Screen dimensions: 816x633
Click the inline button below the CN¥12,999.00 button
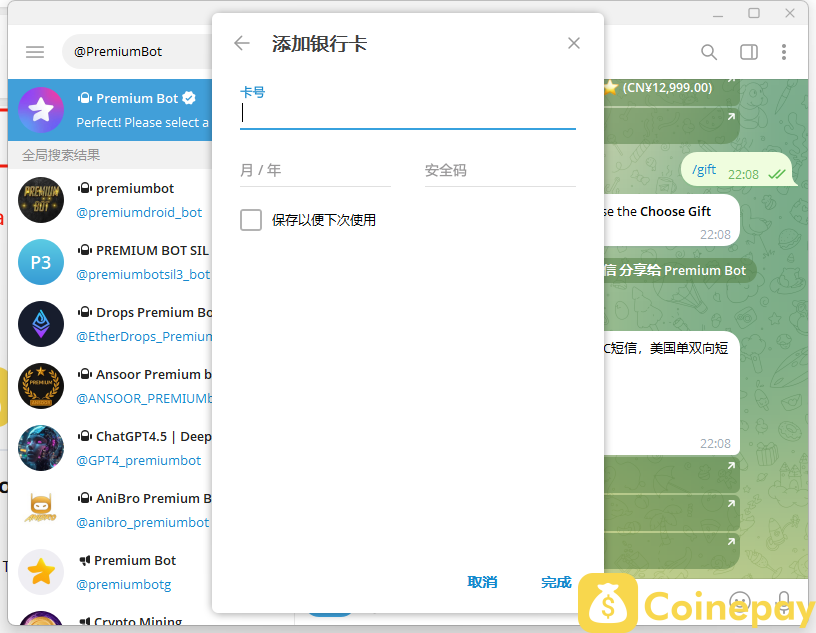click(x=671, y=125)
